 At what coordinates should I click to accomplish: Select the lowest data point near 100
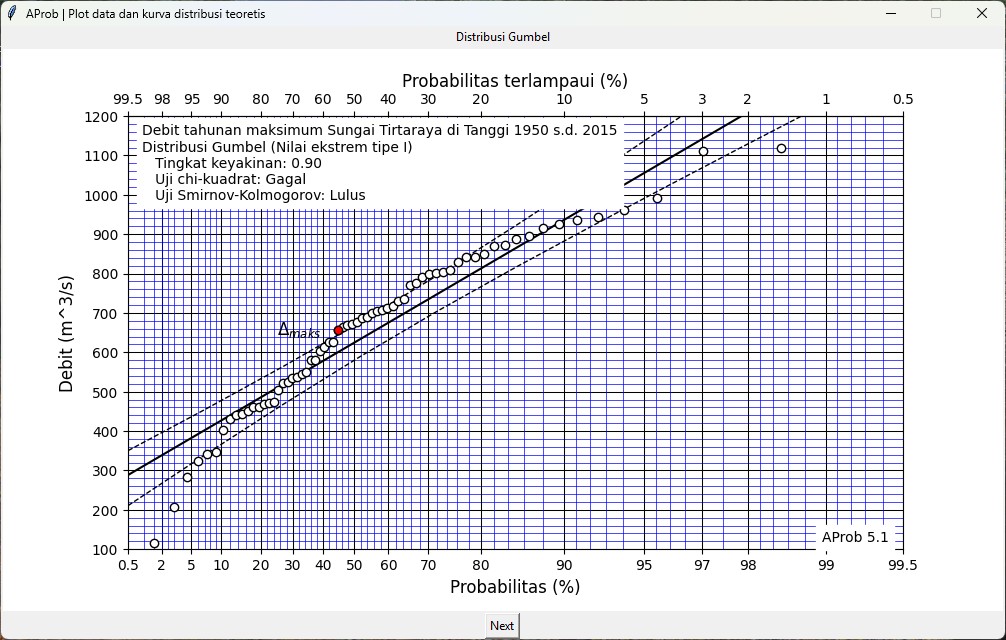pyautogui.click(x=154, y=543)
